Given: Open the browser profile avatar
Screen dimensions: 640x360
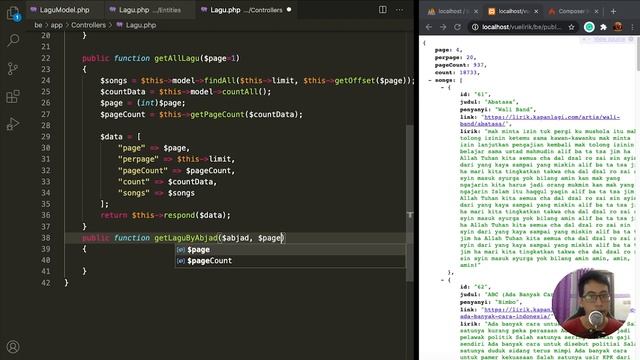Looking at the screenshot, I should [618, 27].
